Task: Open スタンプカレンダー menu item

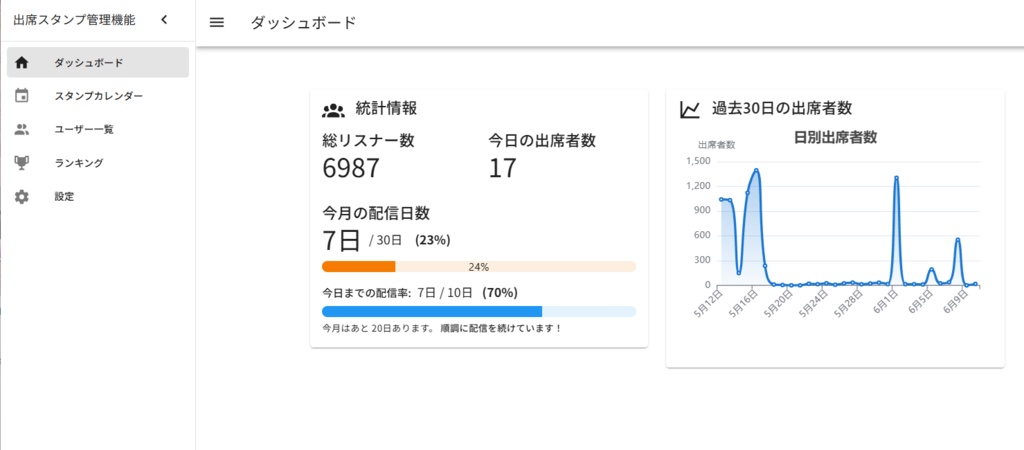Action: [x=99, y=96]
